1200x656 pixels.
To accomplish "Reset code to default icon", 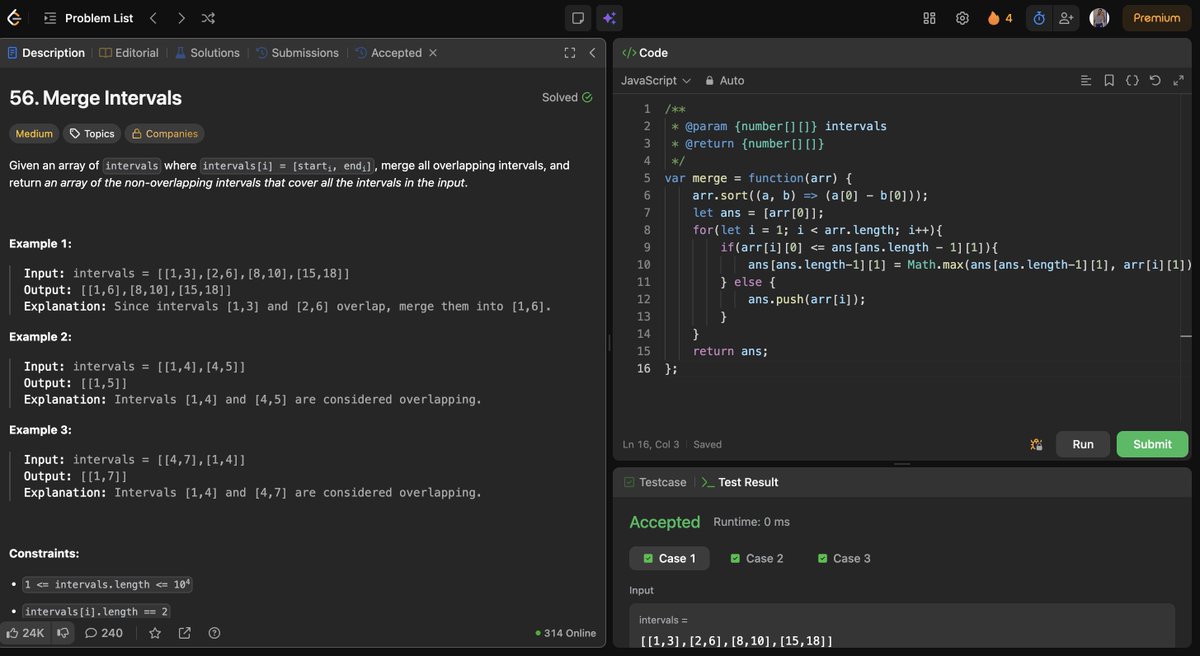I will point(1155,80).
